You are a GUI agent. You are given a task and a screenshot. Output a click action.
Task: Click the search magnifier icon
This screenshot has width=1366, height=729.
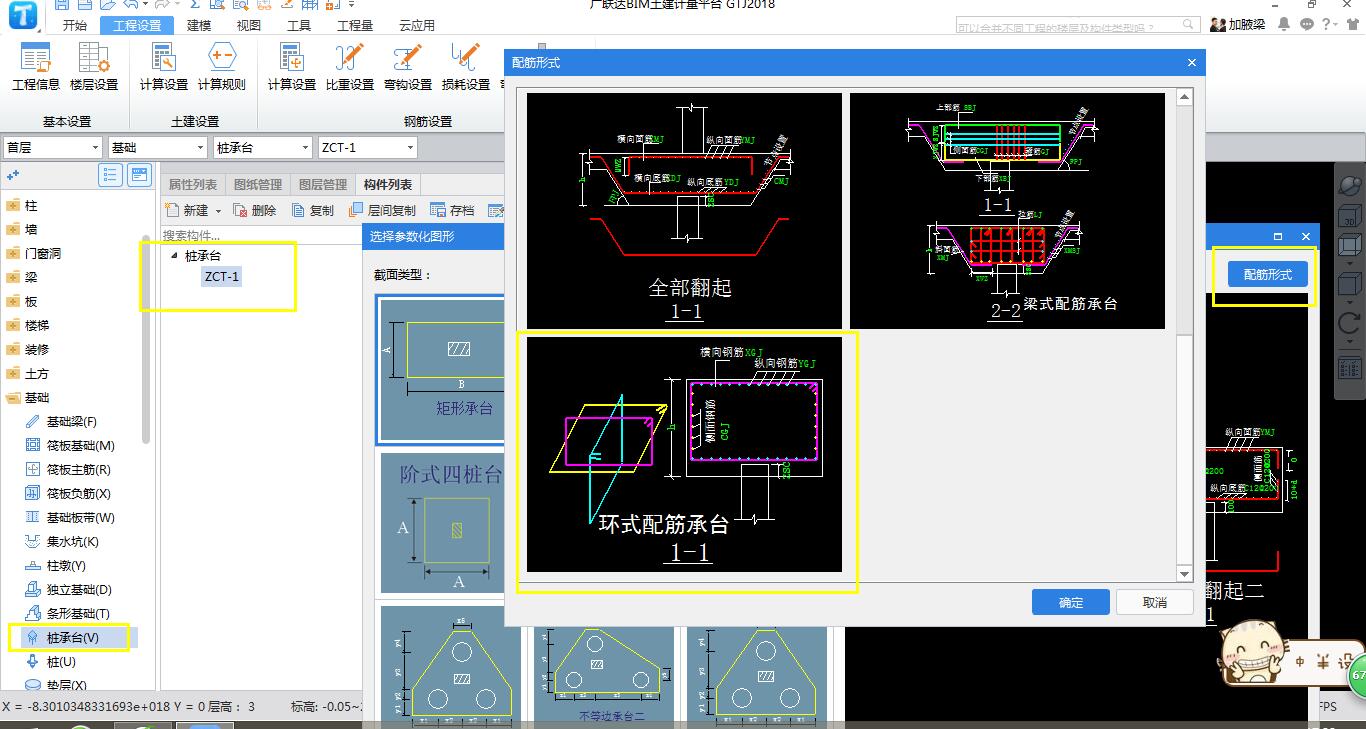pyautogui.click(x=1189, y=26)
